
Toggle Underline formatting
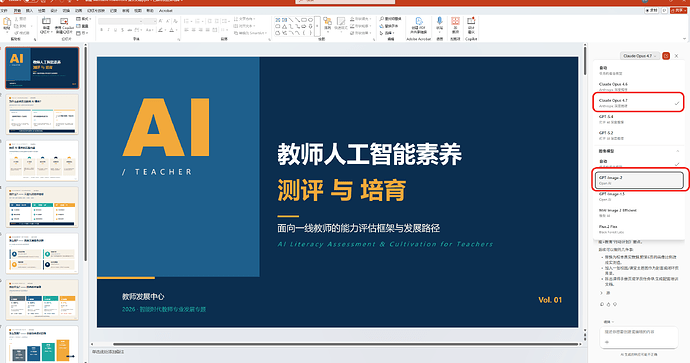(x=116, y=30)
